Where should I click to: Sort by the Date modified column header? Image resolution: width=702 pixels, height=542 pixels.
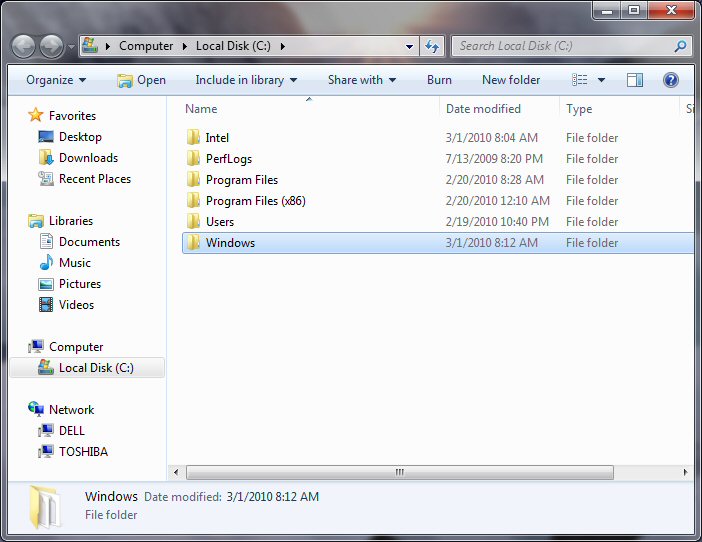483,109
